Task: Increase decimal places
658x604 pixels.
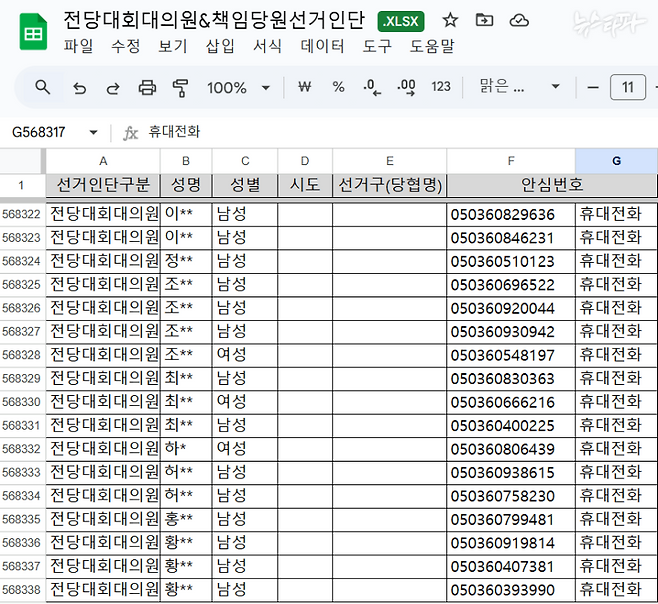Action: [406, 87]
